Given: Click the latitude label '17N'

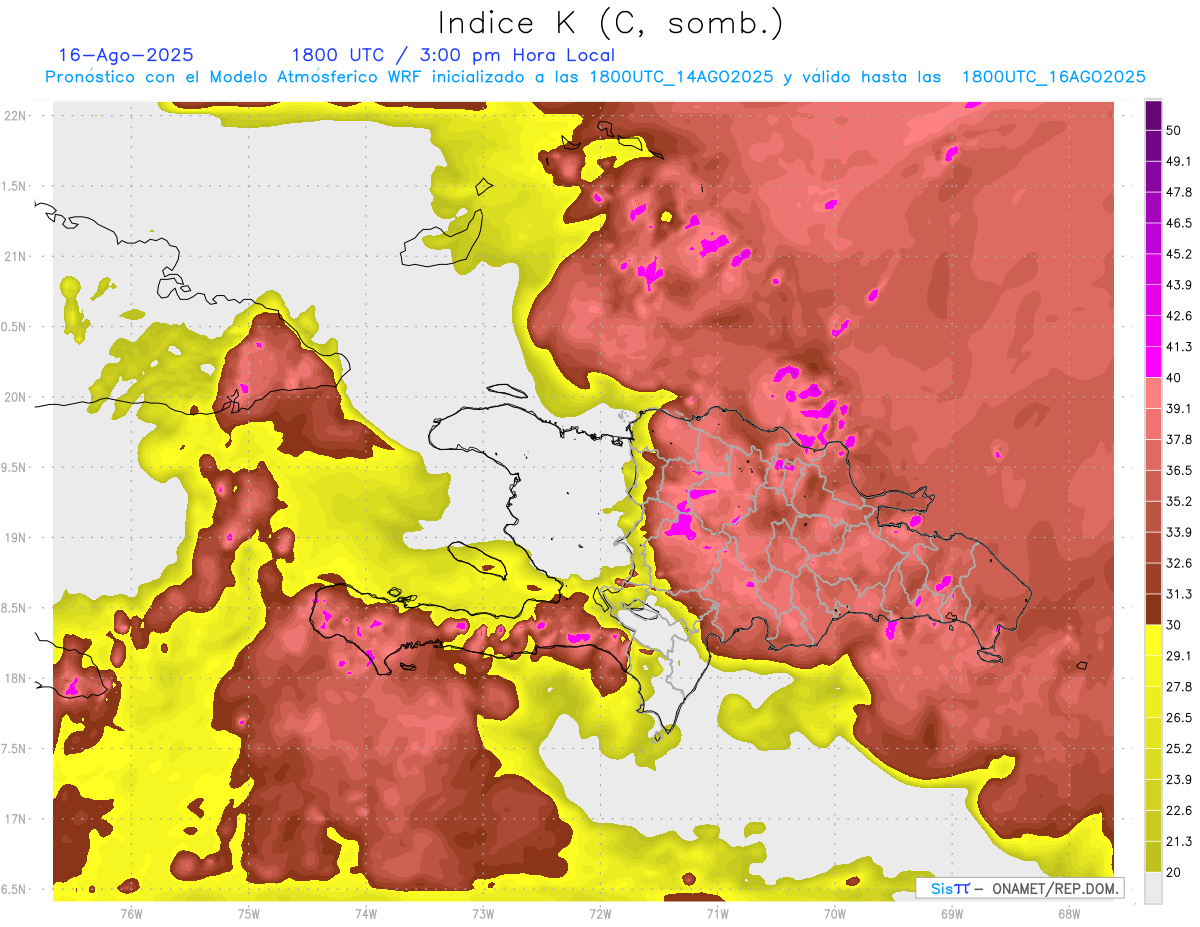Looking at the screenshot, I should click(x=16, y=820).
